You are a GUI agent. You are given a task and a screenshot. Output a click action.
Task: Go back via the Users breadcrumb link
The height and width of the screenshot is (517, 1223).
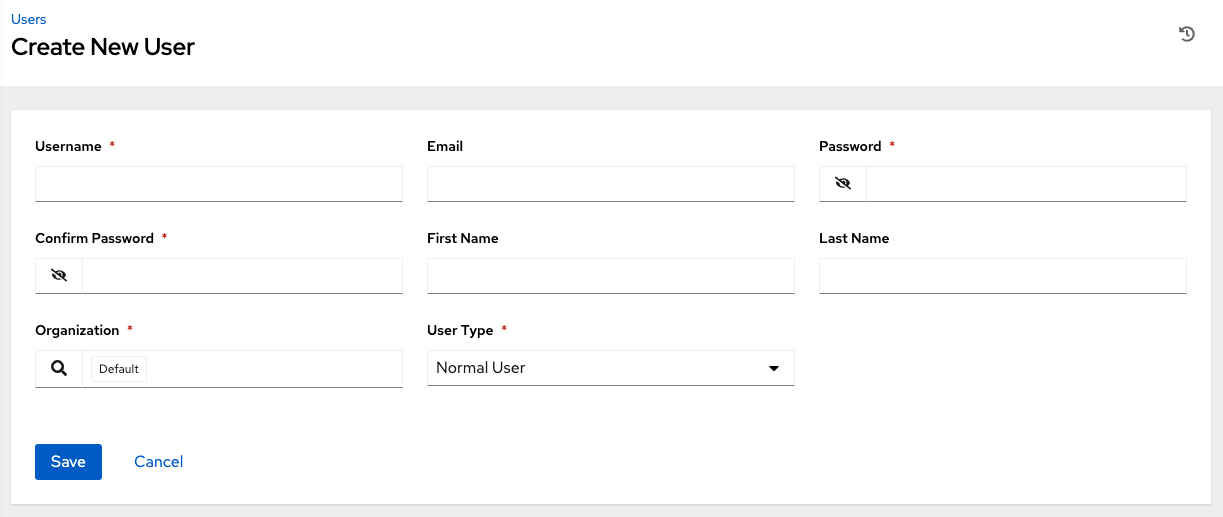(28, 19)
